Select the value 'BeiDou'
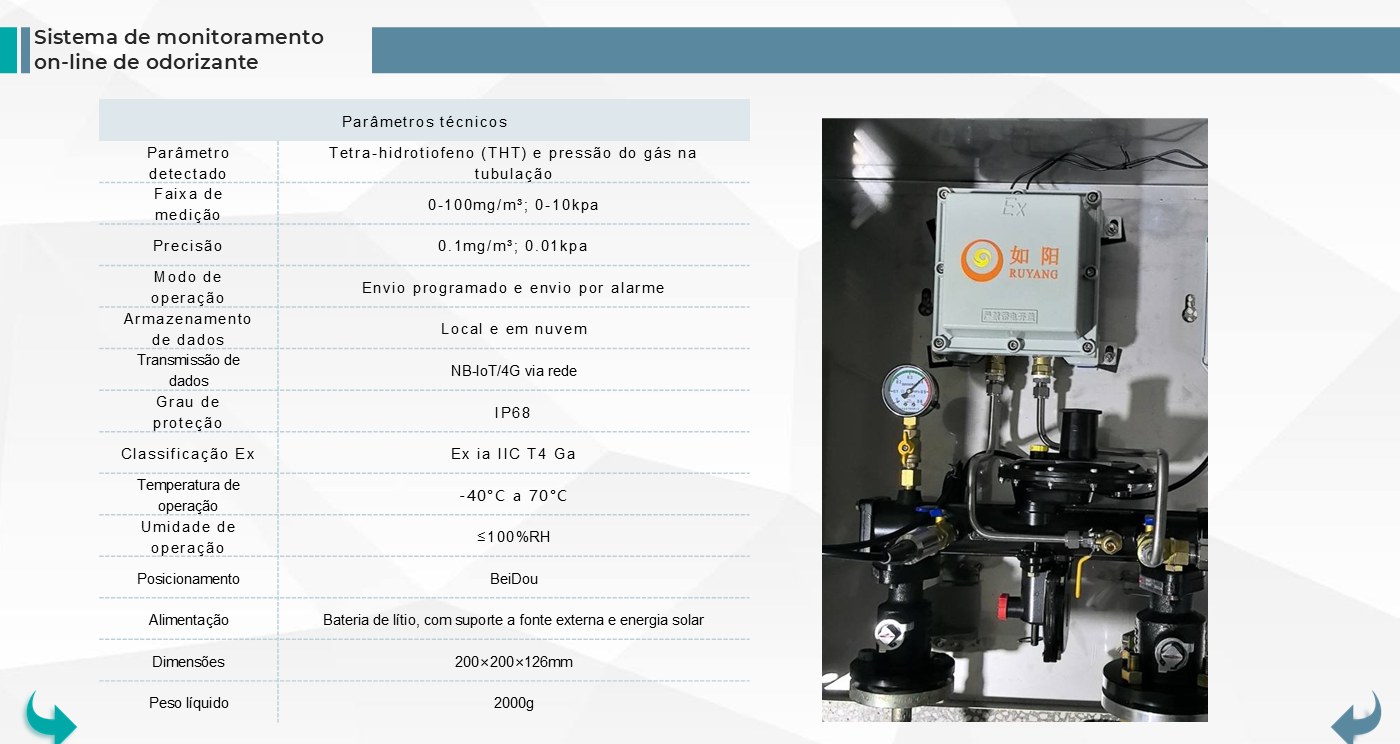Image resolution: width=1400 pixels, height=744 pixels. pos(514,579)
